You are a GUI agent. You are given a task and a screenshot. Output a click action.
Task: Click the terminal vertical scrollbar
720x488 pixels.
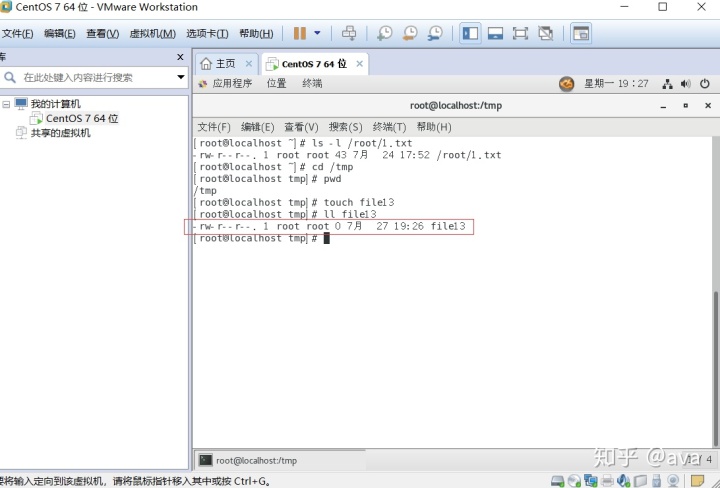click(716, 367)
